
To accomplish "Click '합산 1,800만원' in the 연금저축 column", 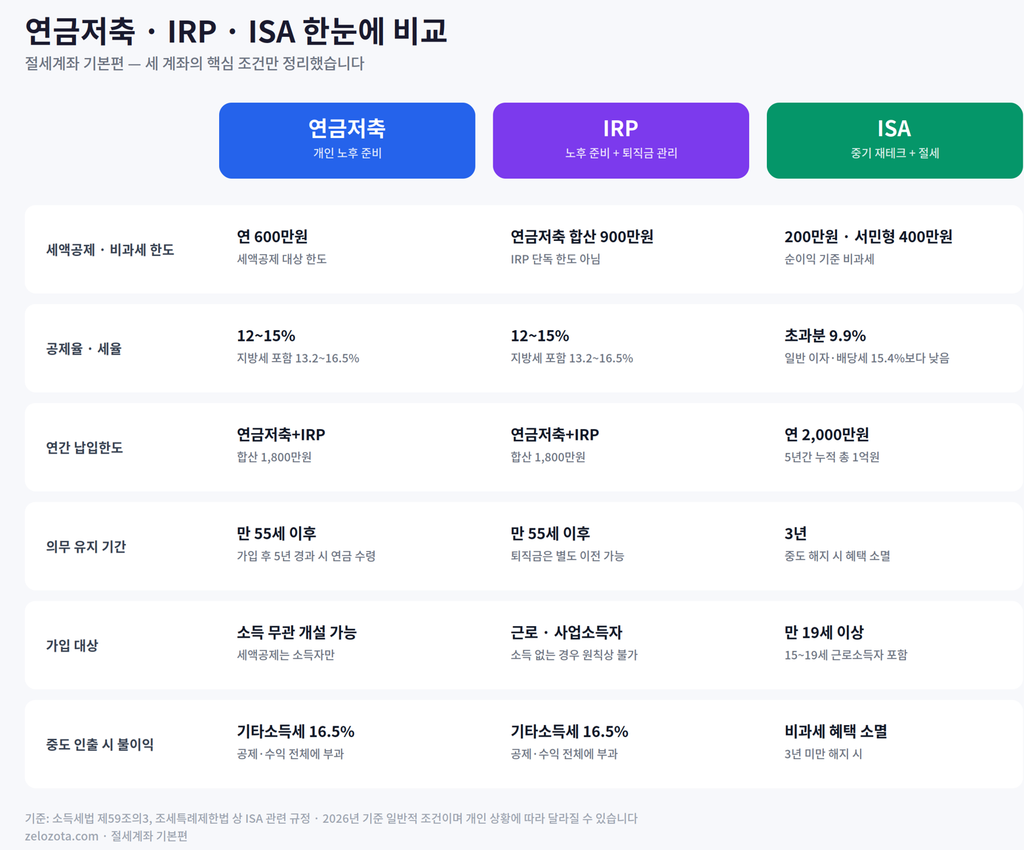I will pyautogui.click(x=274, y=457).
